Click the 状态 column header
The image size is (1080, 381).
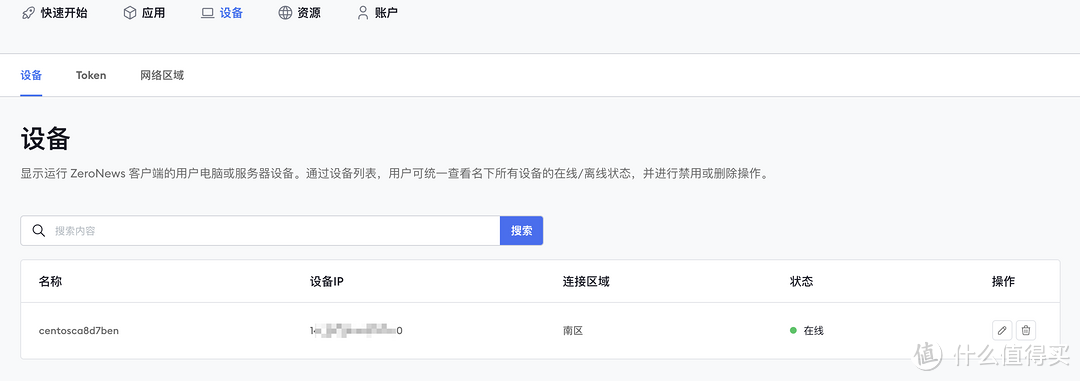click(x=802, y=281)
